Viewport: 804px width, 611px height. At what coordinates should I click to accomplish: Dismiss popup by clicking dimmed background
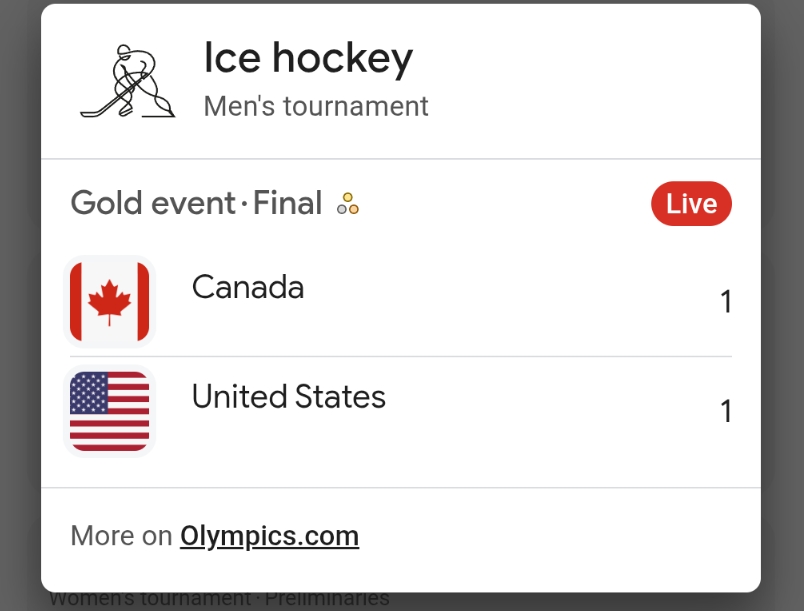coord(782,300)
